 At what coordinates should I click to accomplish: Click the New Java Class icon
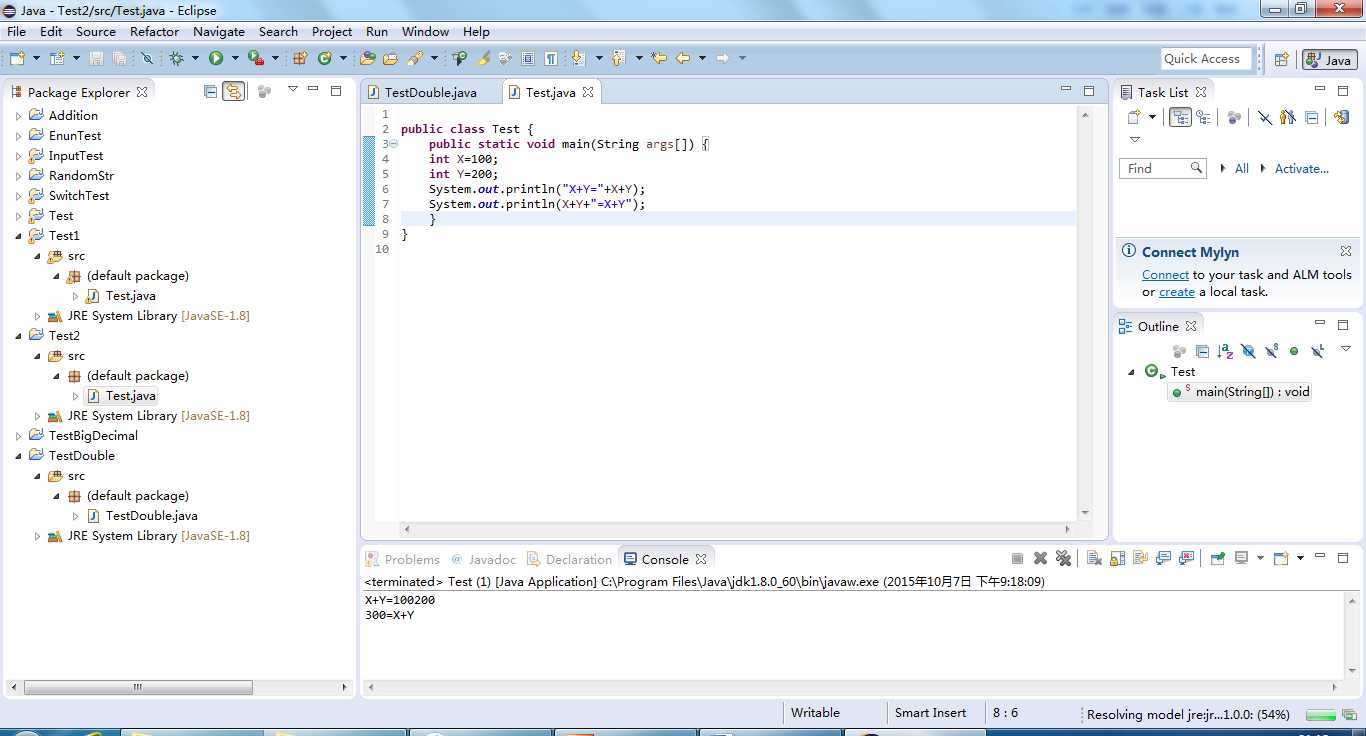click(324, 58)
